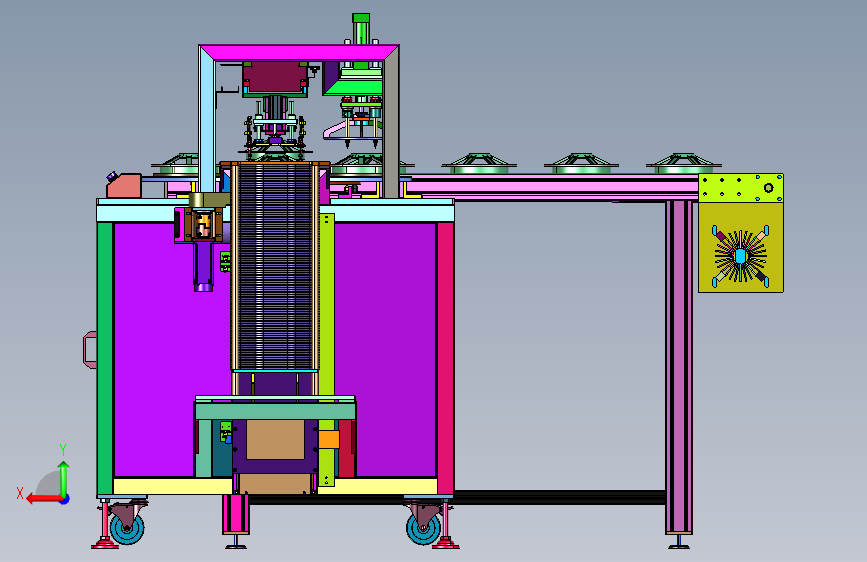Click the blue Z axis dot on triad
Image resolution: width=867 pixels, height=562 pixels.
65,499
